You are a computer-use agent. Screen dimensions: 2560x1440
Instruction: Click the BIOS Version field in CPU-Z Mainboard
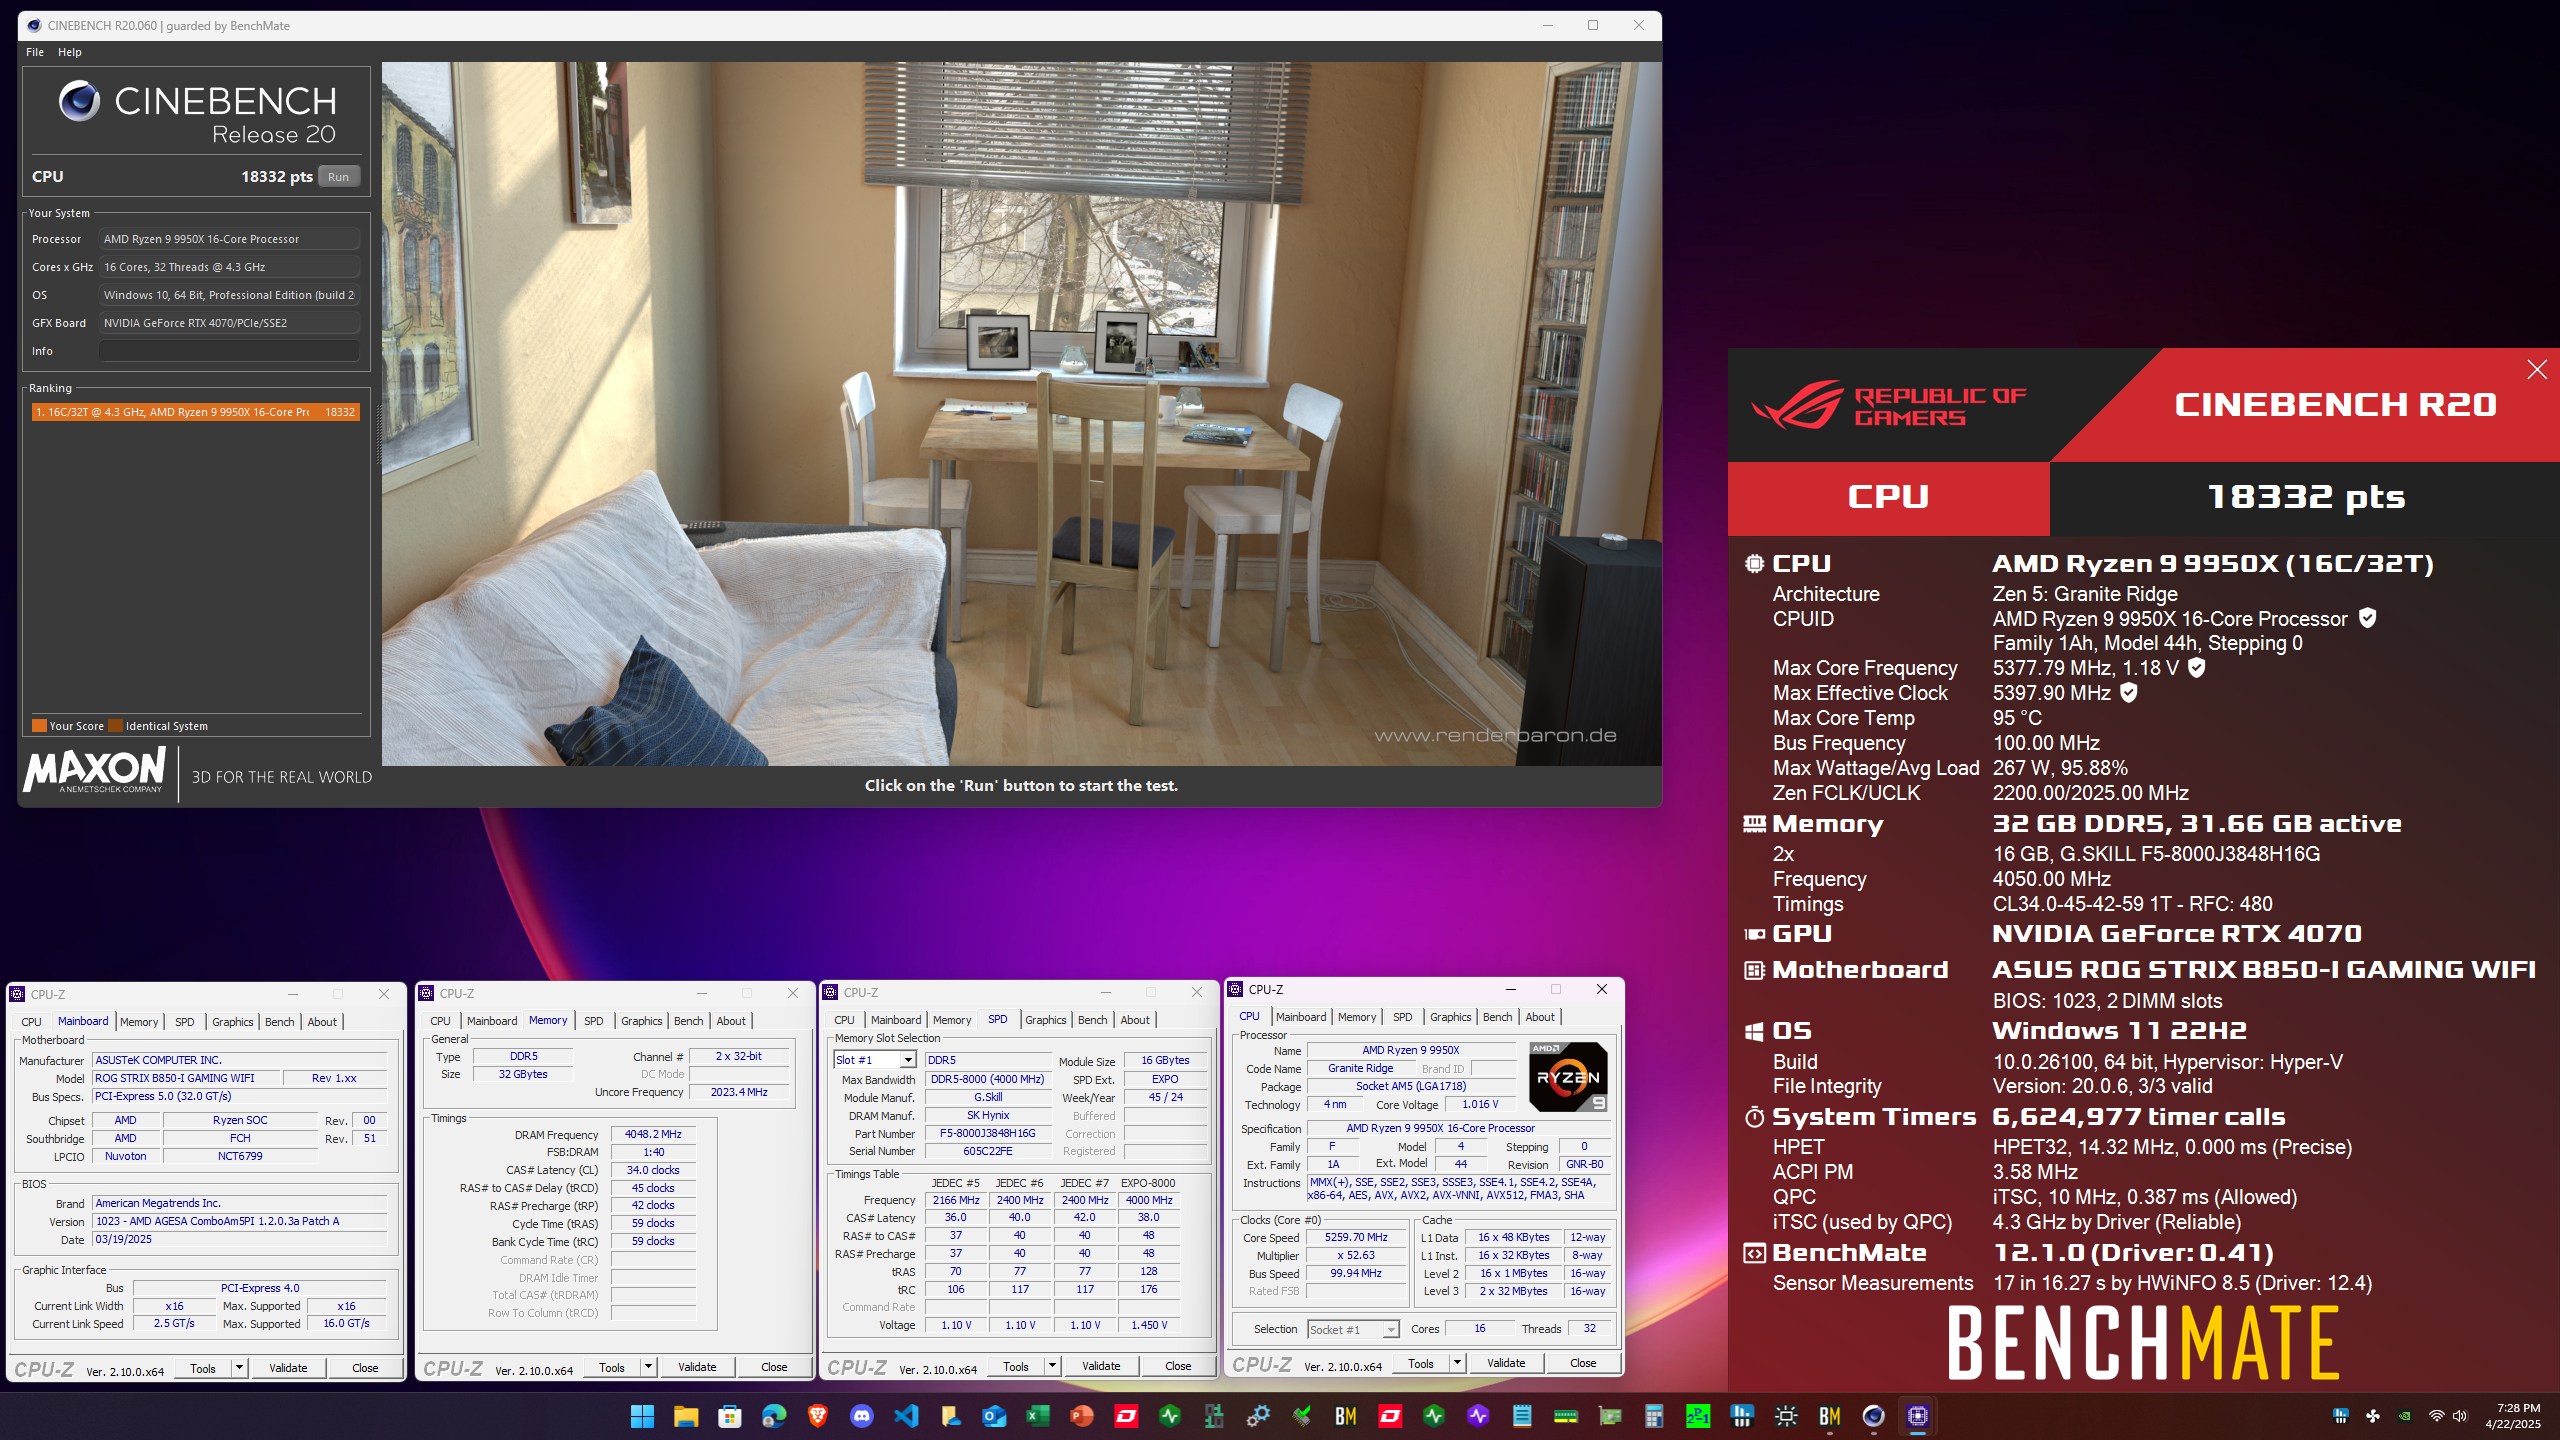point(239,1222)
